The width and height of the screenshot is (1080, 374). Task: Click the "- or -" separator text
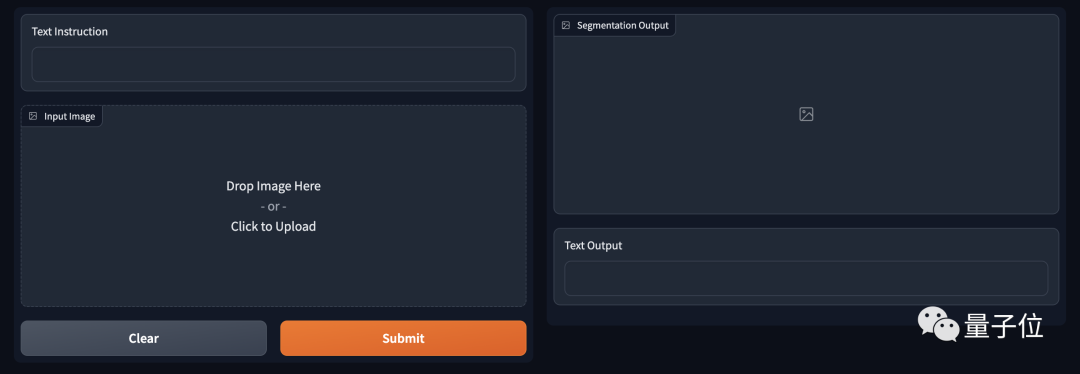(273, 207)
